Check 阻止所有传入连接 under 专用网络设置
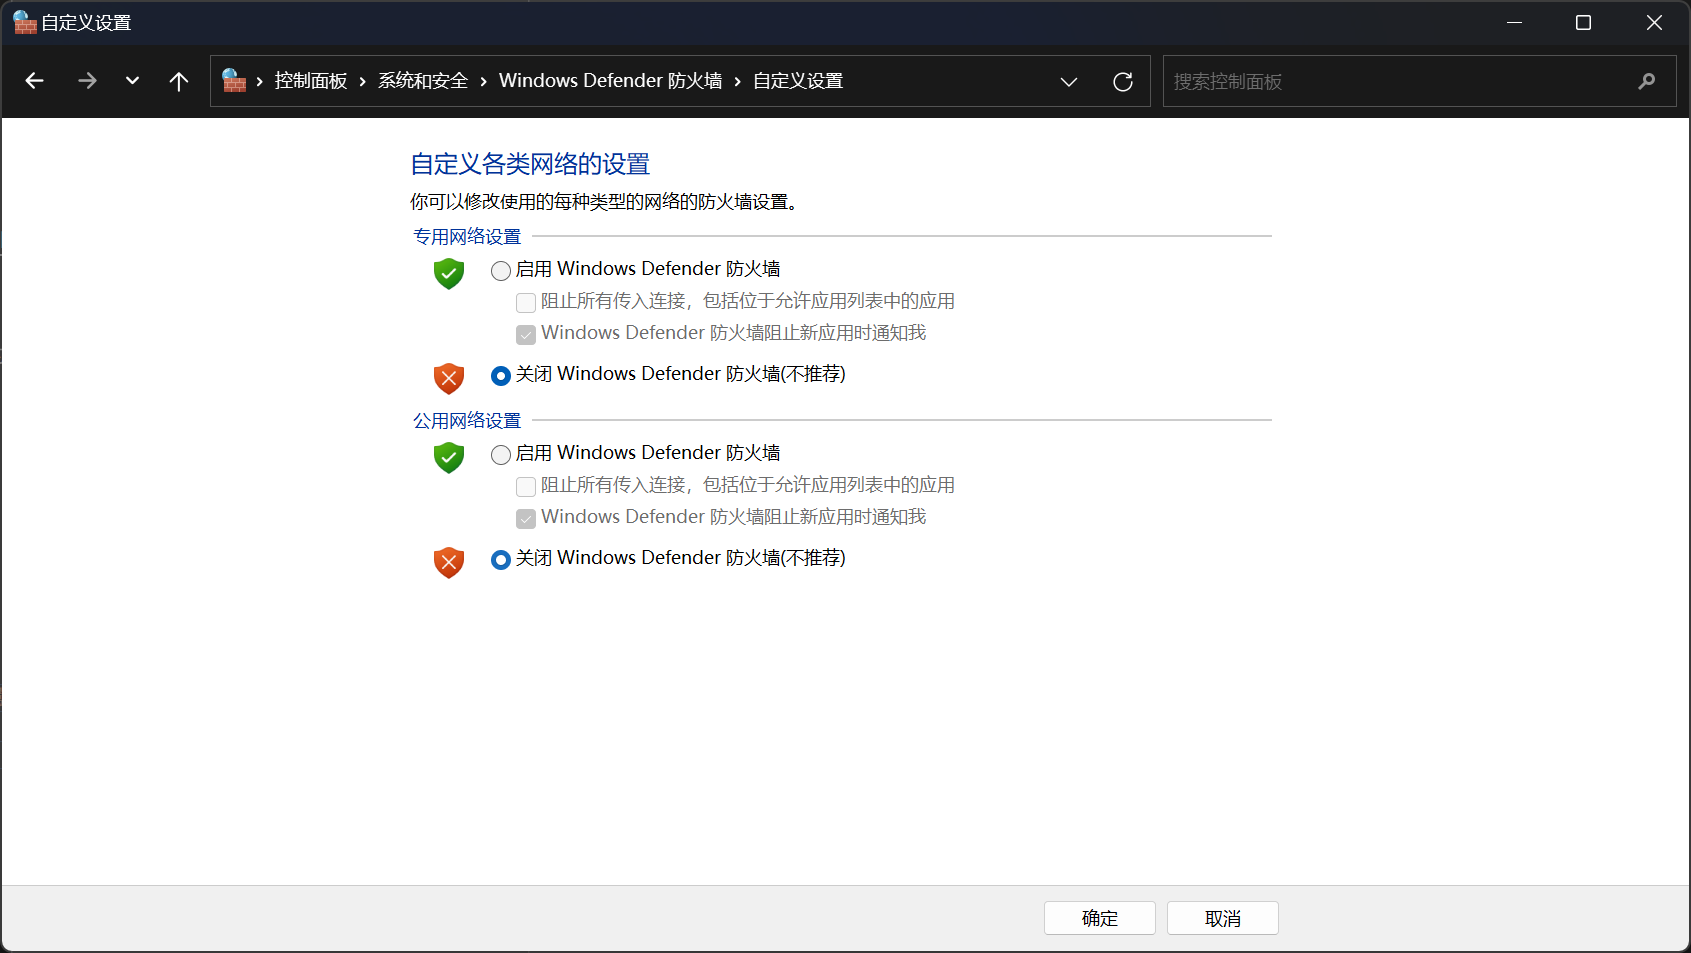Viewport: 1691px width, 953px height. (x=526, y=303)
